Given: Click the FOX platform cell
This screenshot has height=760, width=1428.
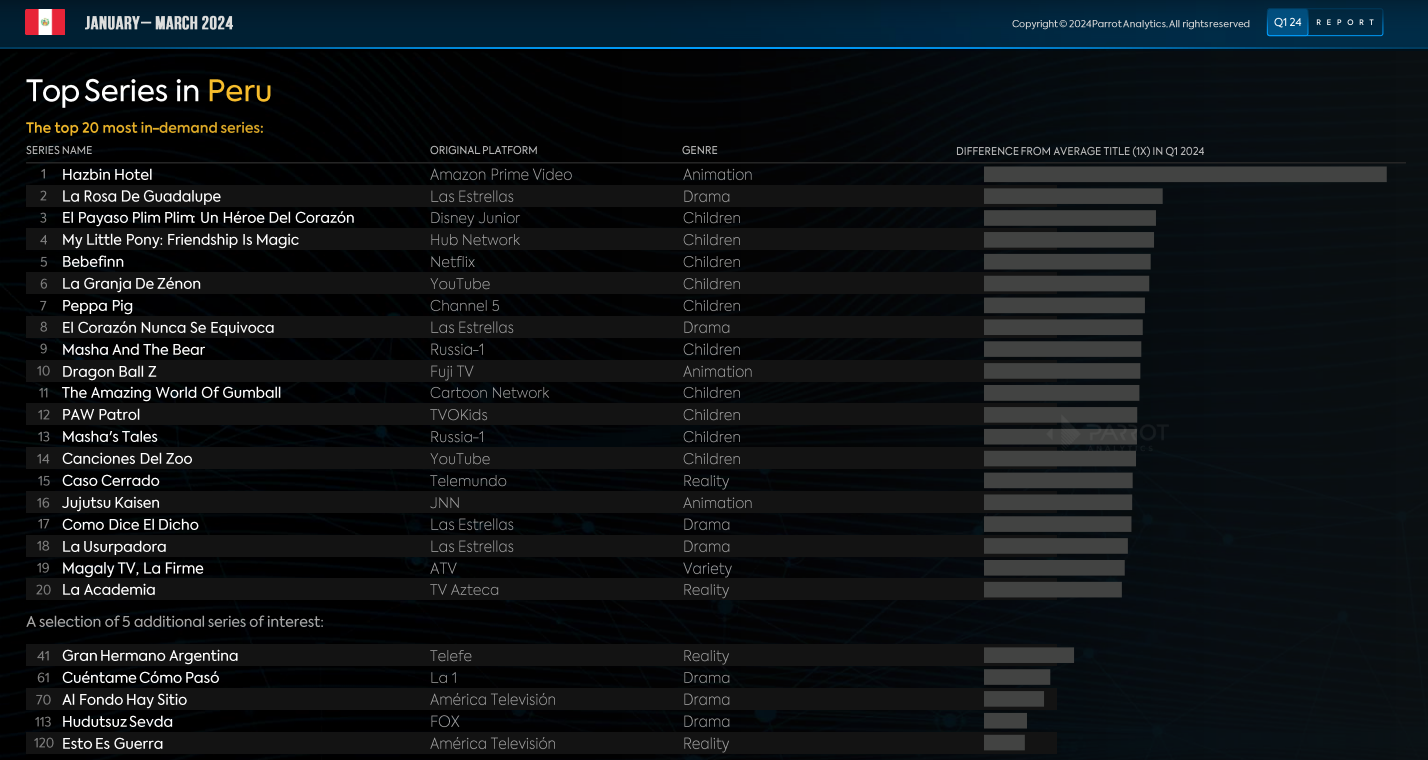Looking at the screenshot, I should coord(445,722).
